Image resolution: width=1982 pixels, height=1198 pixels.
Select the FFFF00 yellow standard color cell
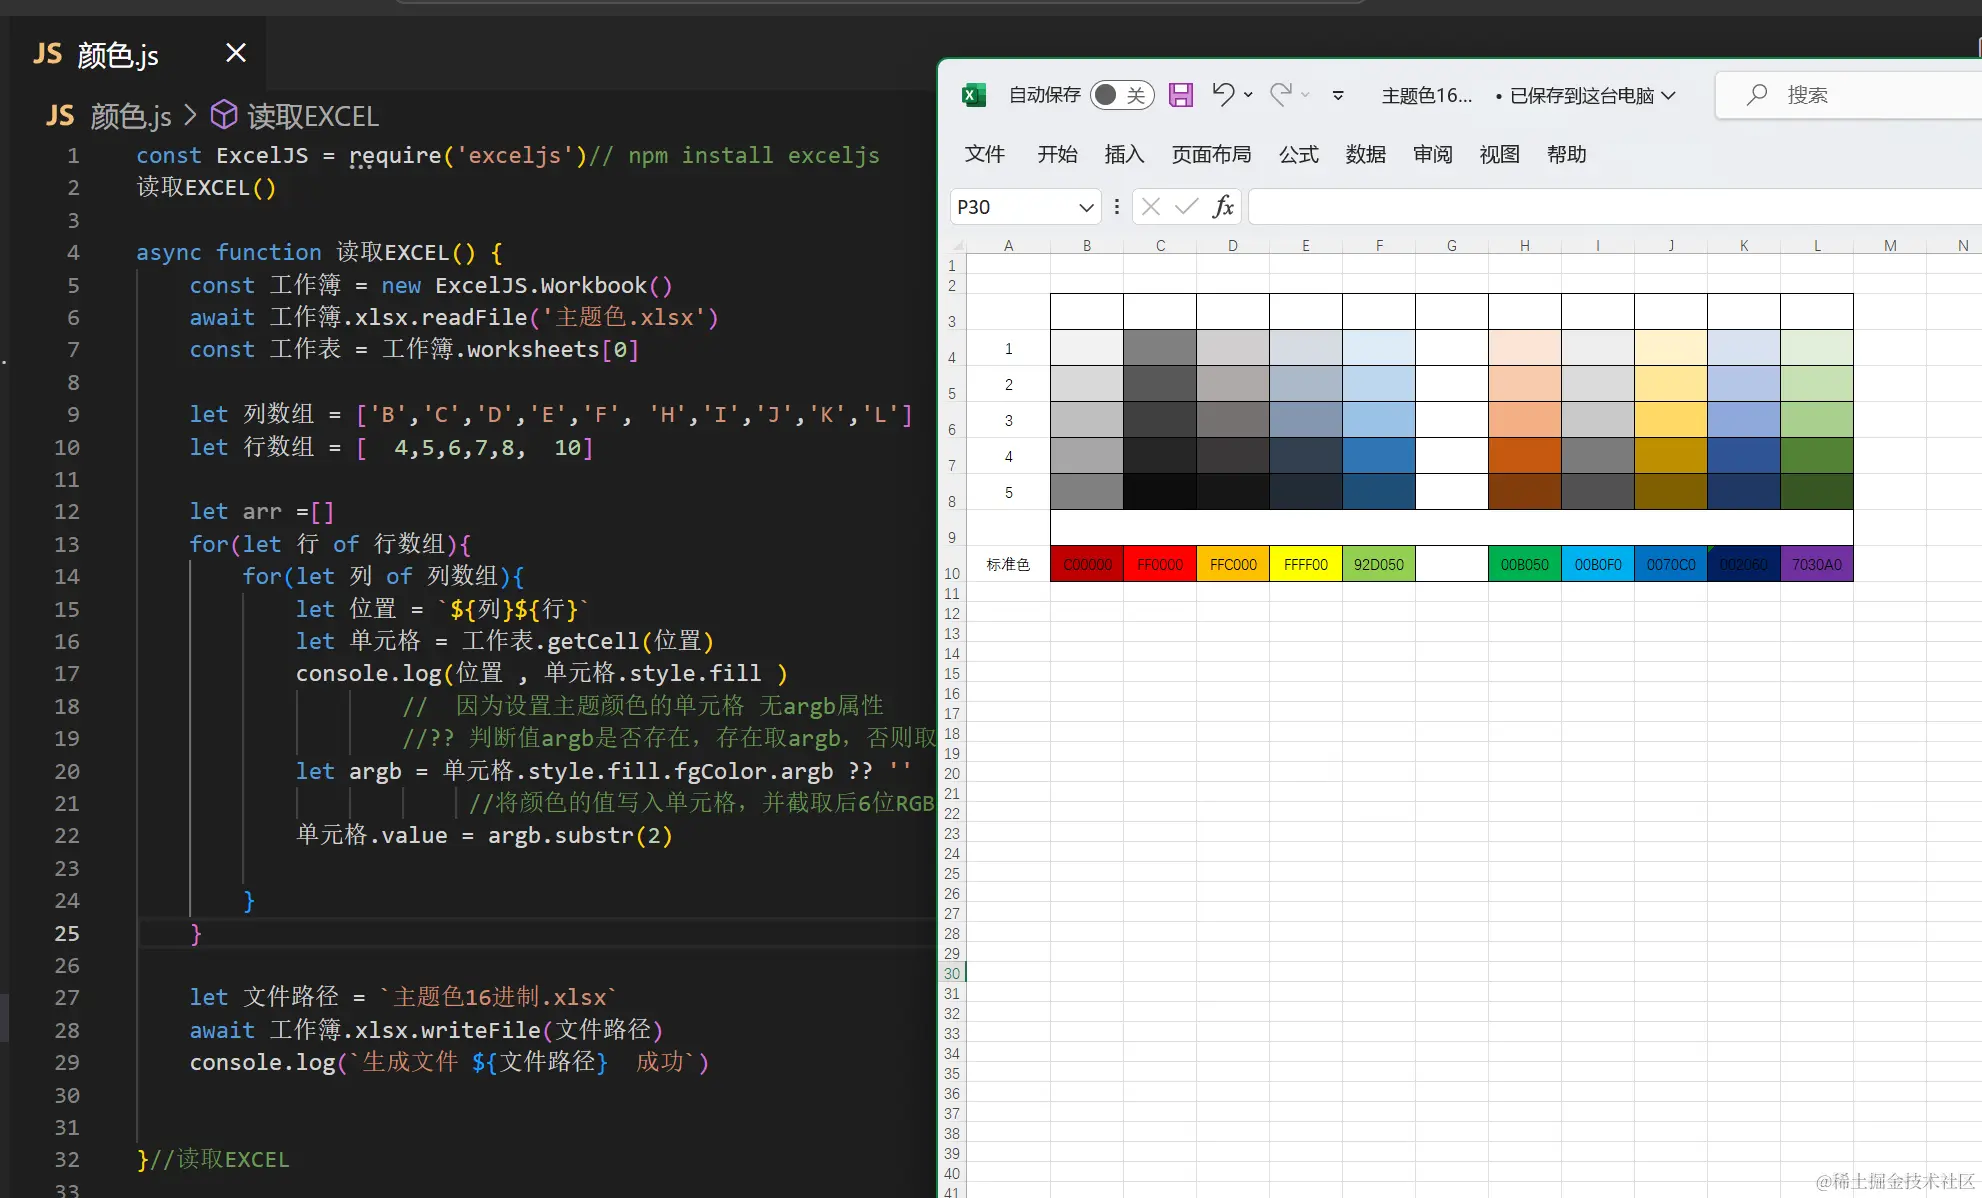pyautogui.click(x=1305, y=564)
